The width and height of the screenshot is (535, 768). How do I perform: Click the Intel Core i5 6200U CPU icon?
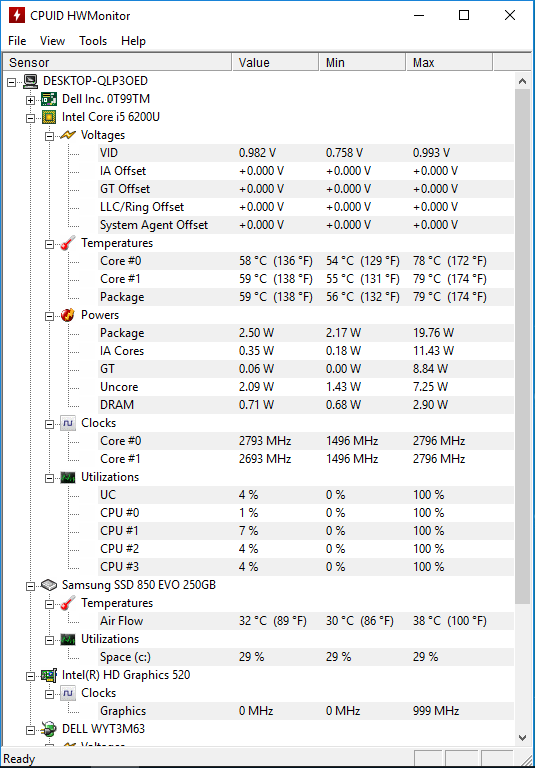(48, 117)
